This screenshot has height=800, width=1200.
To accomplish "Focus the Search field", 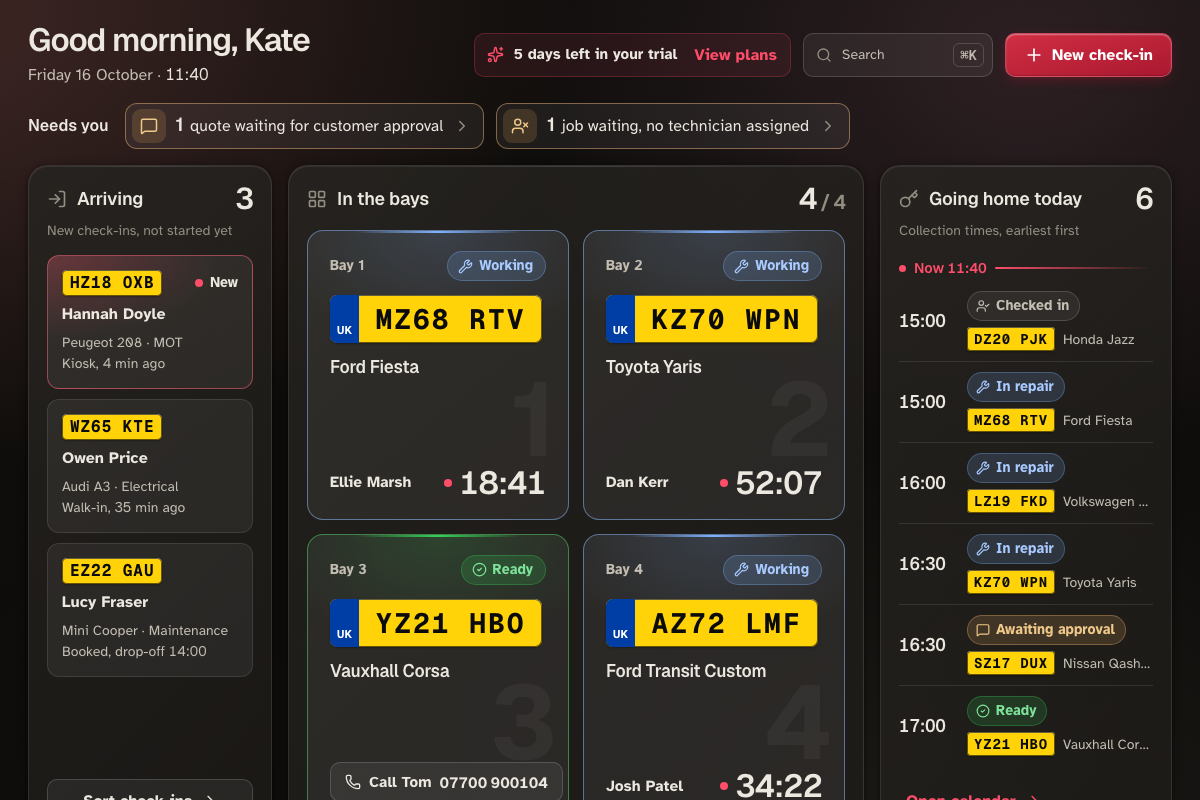I will coord(898,55).
